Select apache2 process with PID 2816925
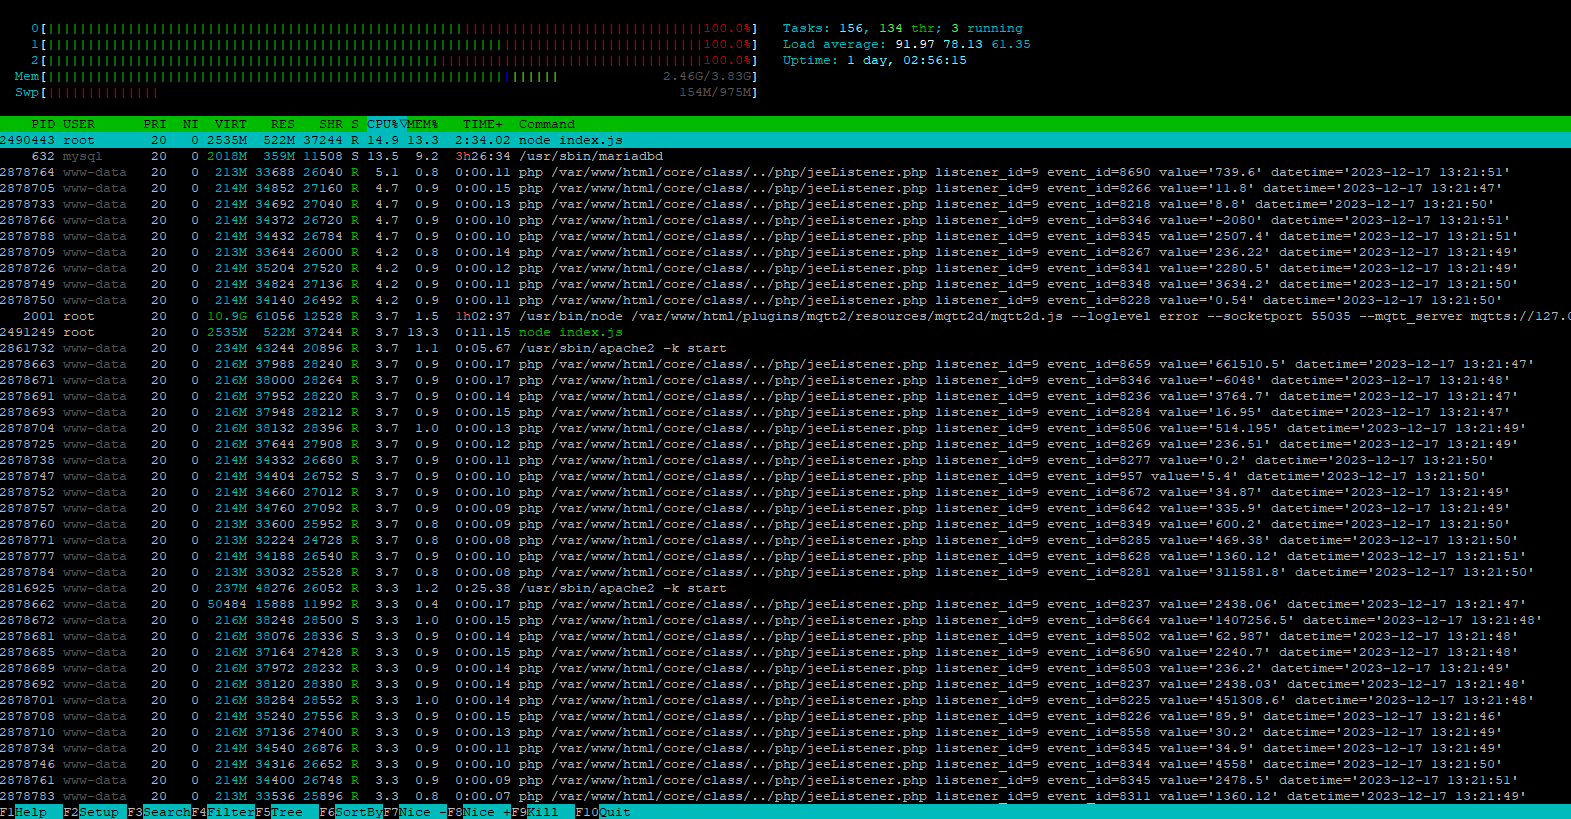 click(x=785, y=588)
